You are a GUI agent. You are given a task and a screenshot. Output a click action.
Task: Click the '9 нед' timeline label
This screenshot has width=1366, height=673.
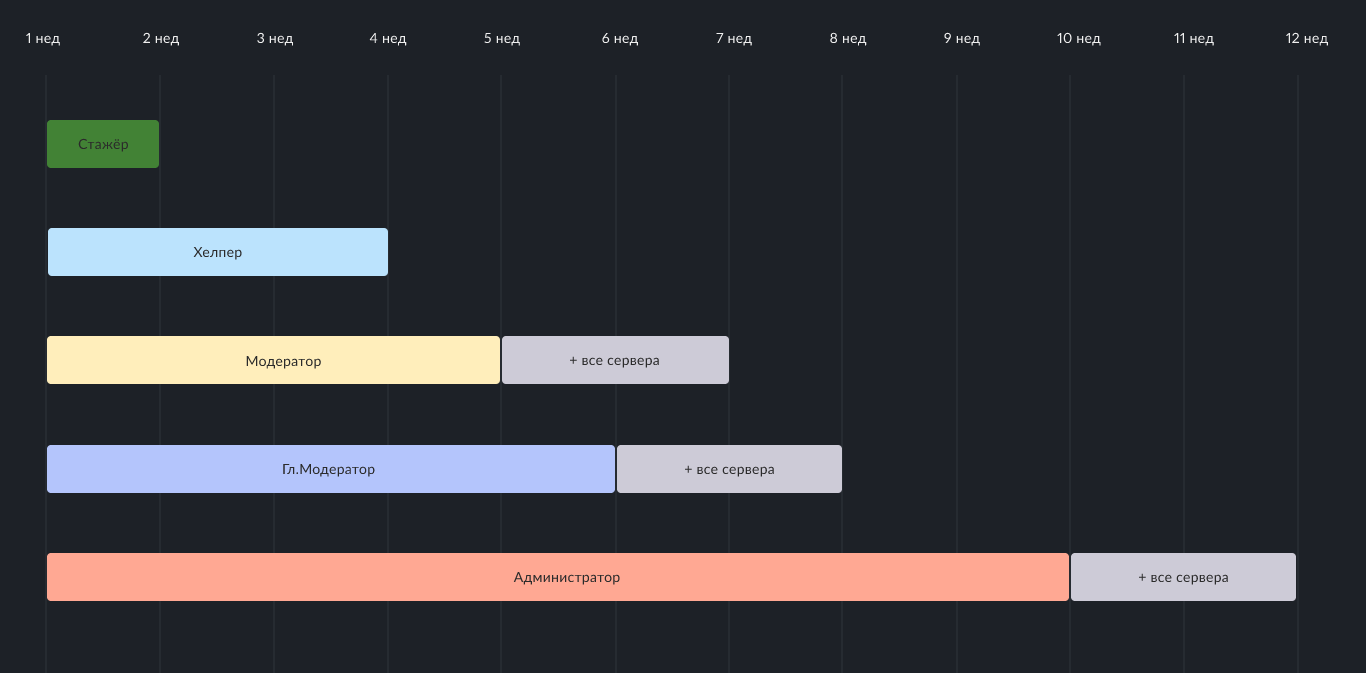(x=962, y=39)
